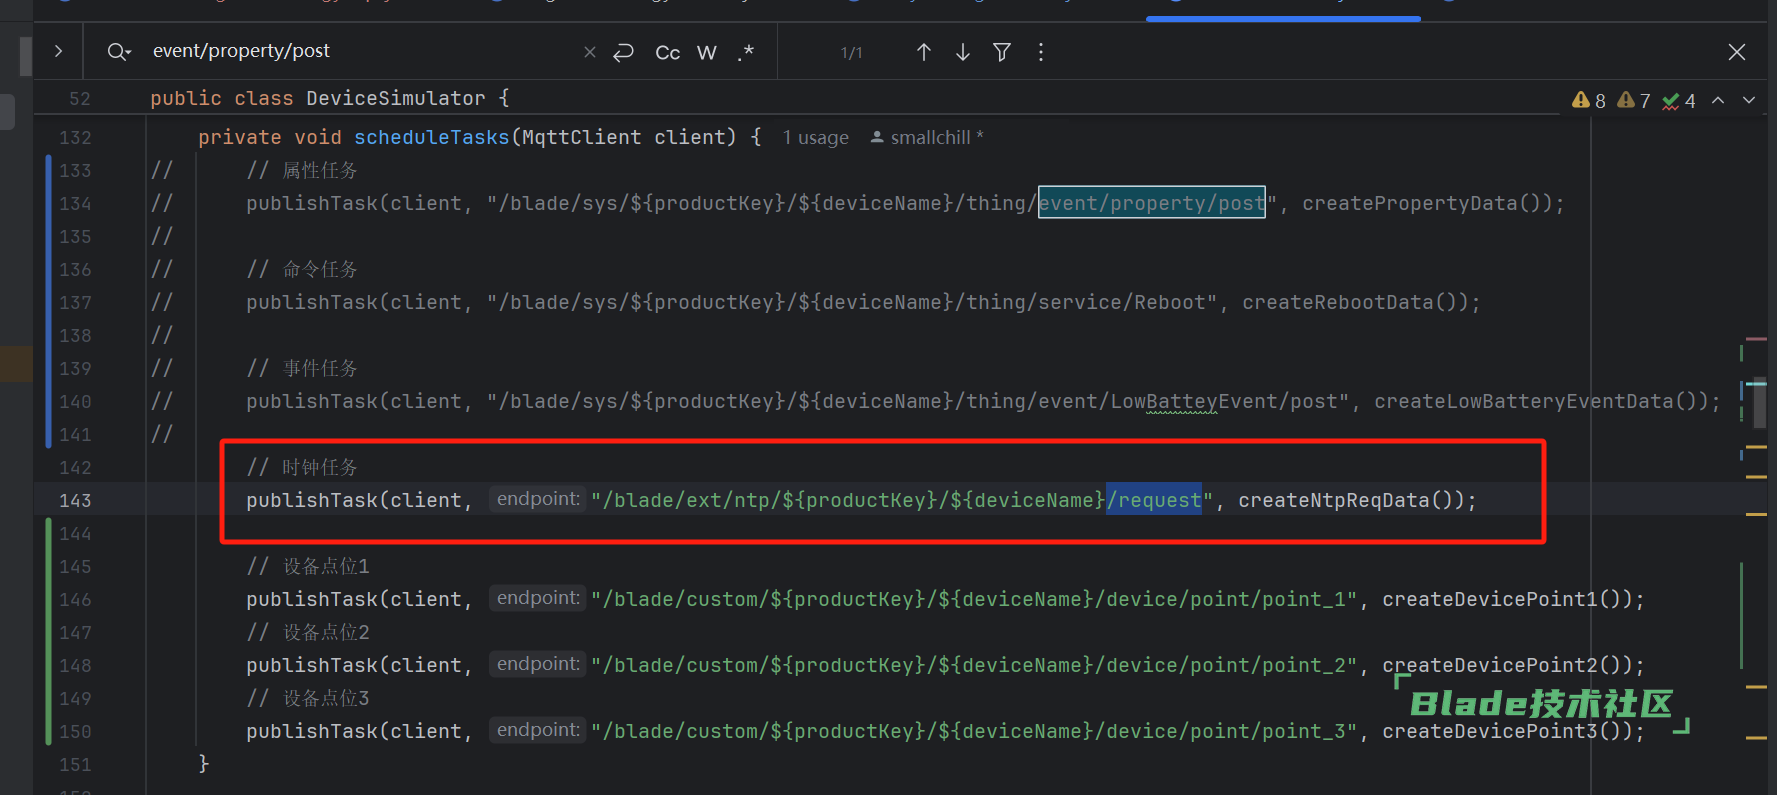Click the editor vertical scrollbar thumb
Image resolution: width=1777 pixels, height=795 pixels.
point(1759,405)
